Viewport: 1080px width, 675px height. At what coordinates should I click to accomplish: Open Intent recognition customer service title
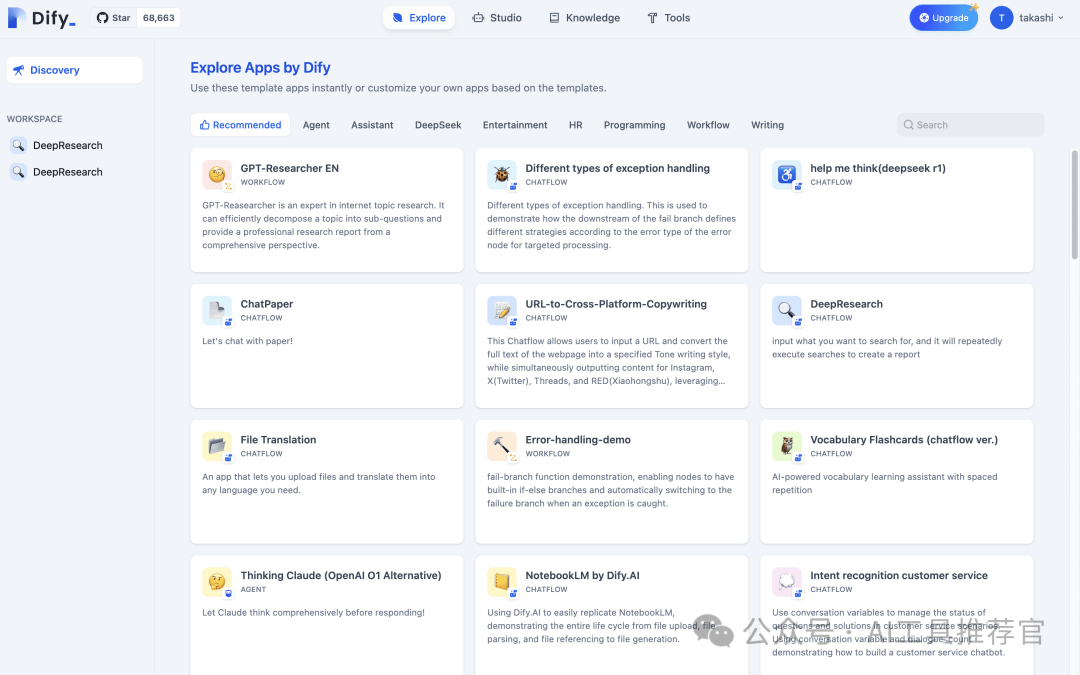click(x=899, y=575)
